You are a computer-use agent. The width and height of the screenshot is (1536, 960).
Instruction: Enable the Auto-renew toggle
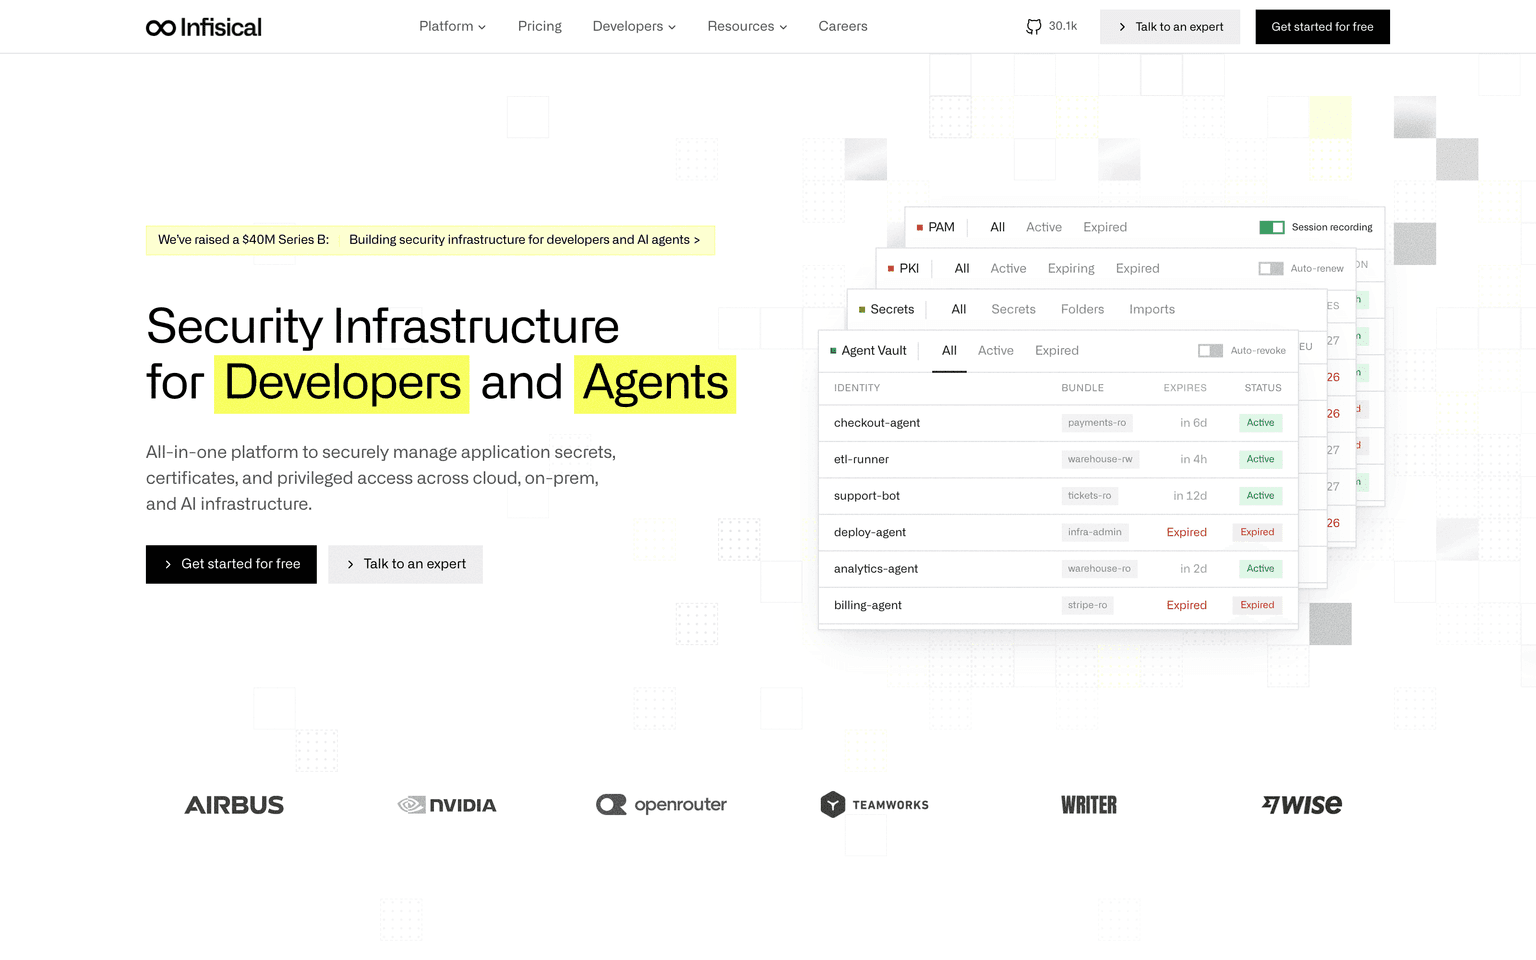(1271, 269)
